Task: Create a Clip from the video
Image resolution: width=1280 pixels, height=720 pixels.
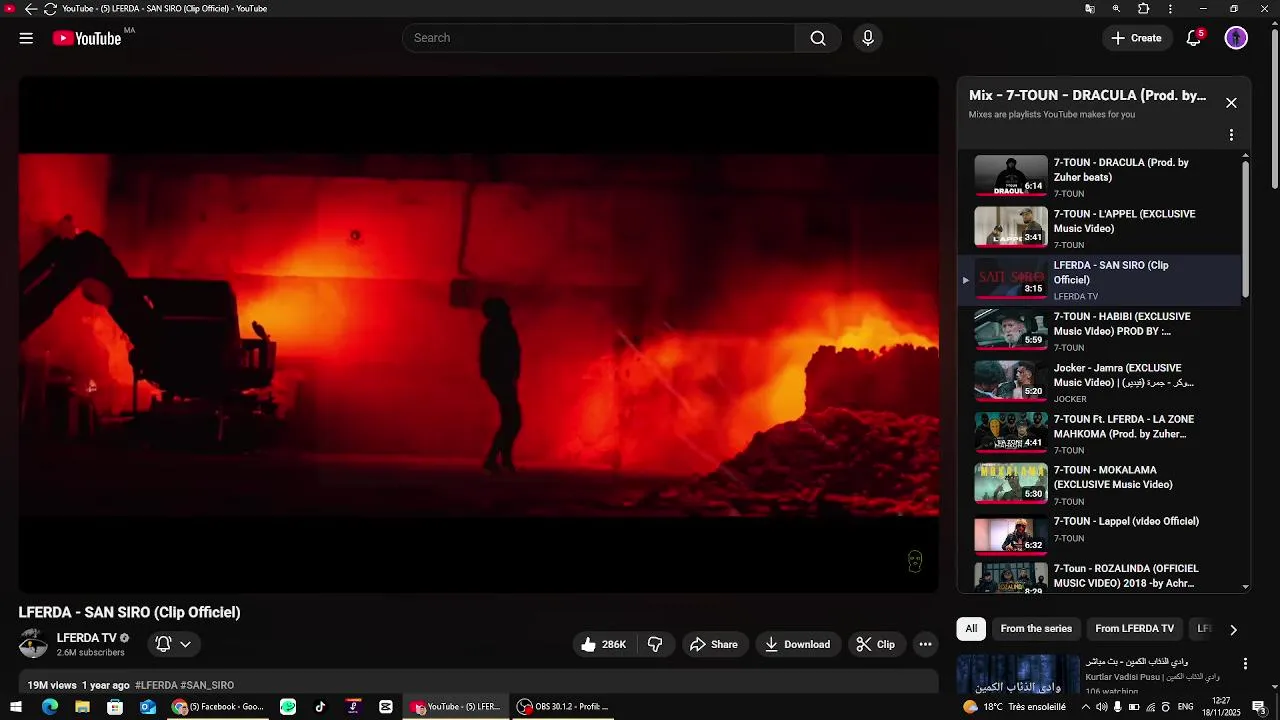Action: coord(876,645)
